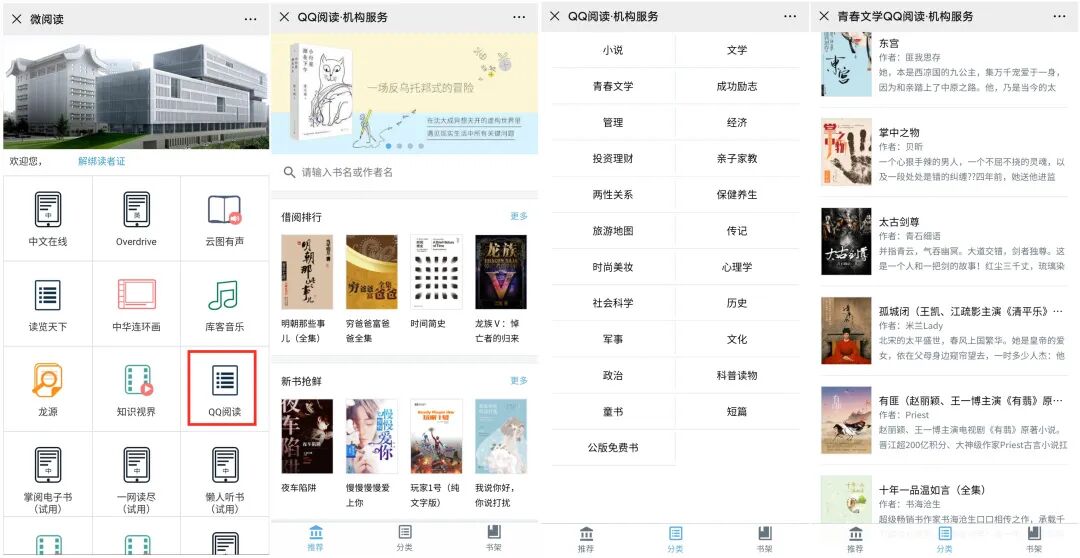Open the book 明朝那些事儿 cover
The image size is (1080, 558).
(x=307, y=272)
